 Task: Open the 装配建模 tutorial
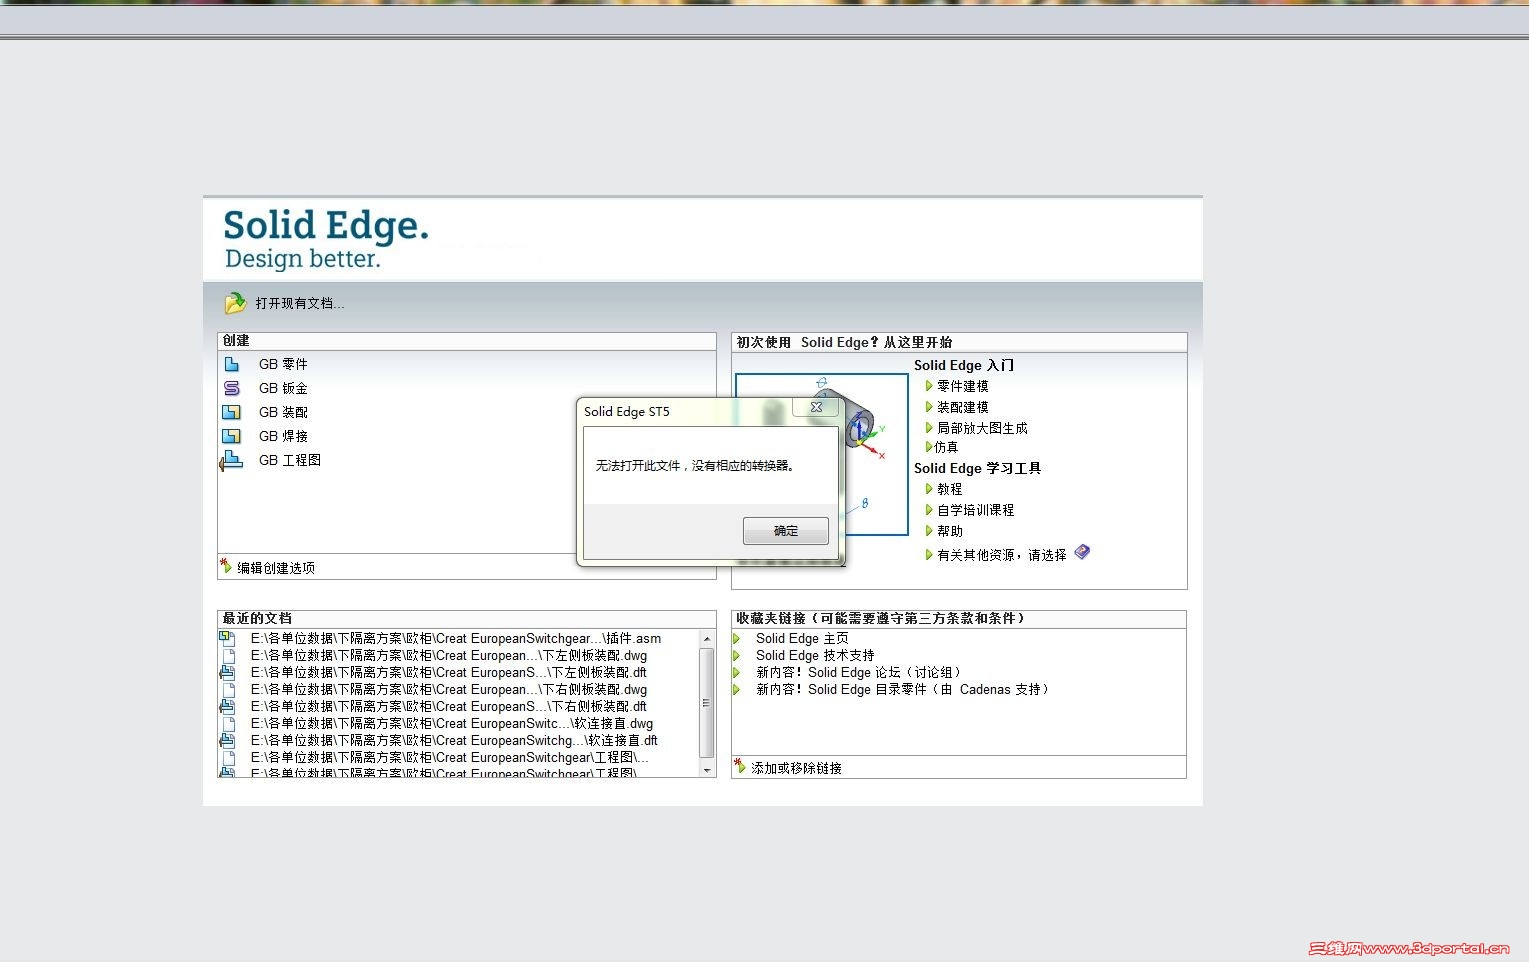click(x=963, y=407)
